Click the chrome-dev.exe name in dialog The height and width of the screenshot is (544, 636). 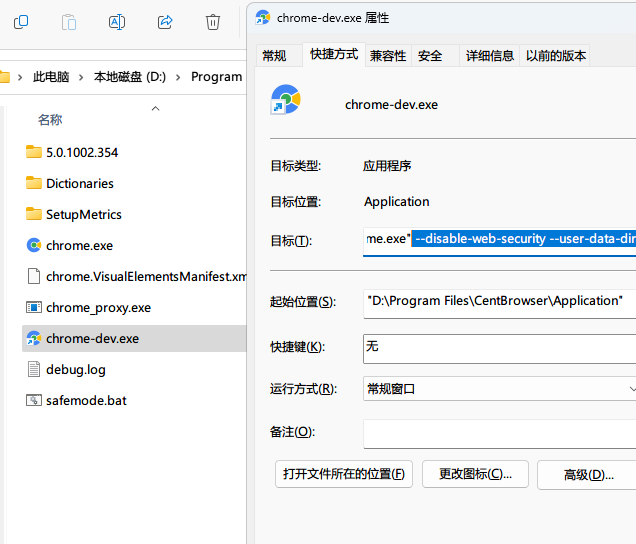391,105
